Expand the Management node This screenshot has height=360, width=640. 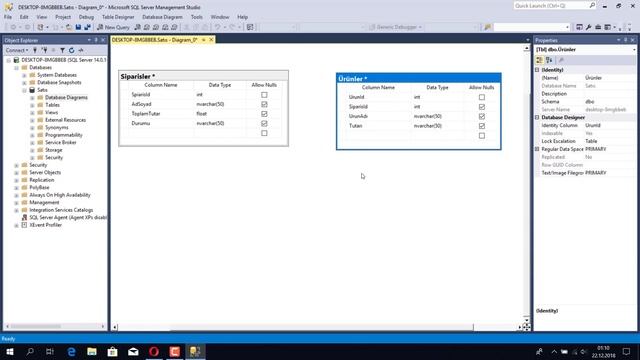point(16,203)
